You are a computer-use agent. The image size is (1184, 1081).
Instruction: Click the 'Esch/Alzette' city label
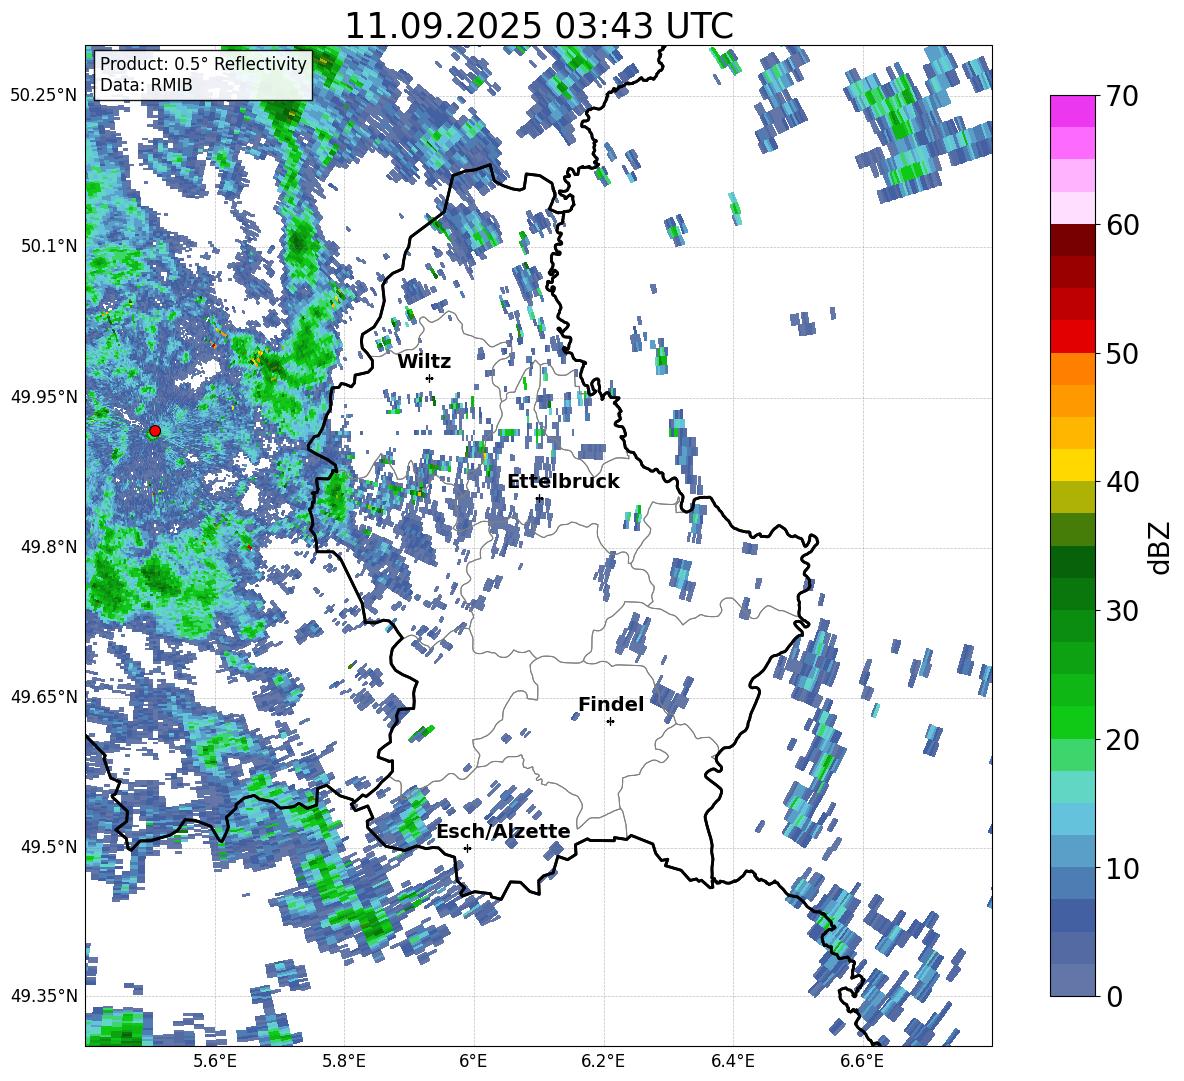tap(503, 832)
